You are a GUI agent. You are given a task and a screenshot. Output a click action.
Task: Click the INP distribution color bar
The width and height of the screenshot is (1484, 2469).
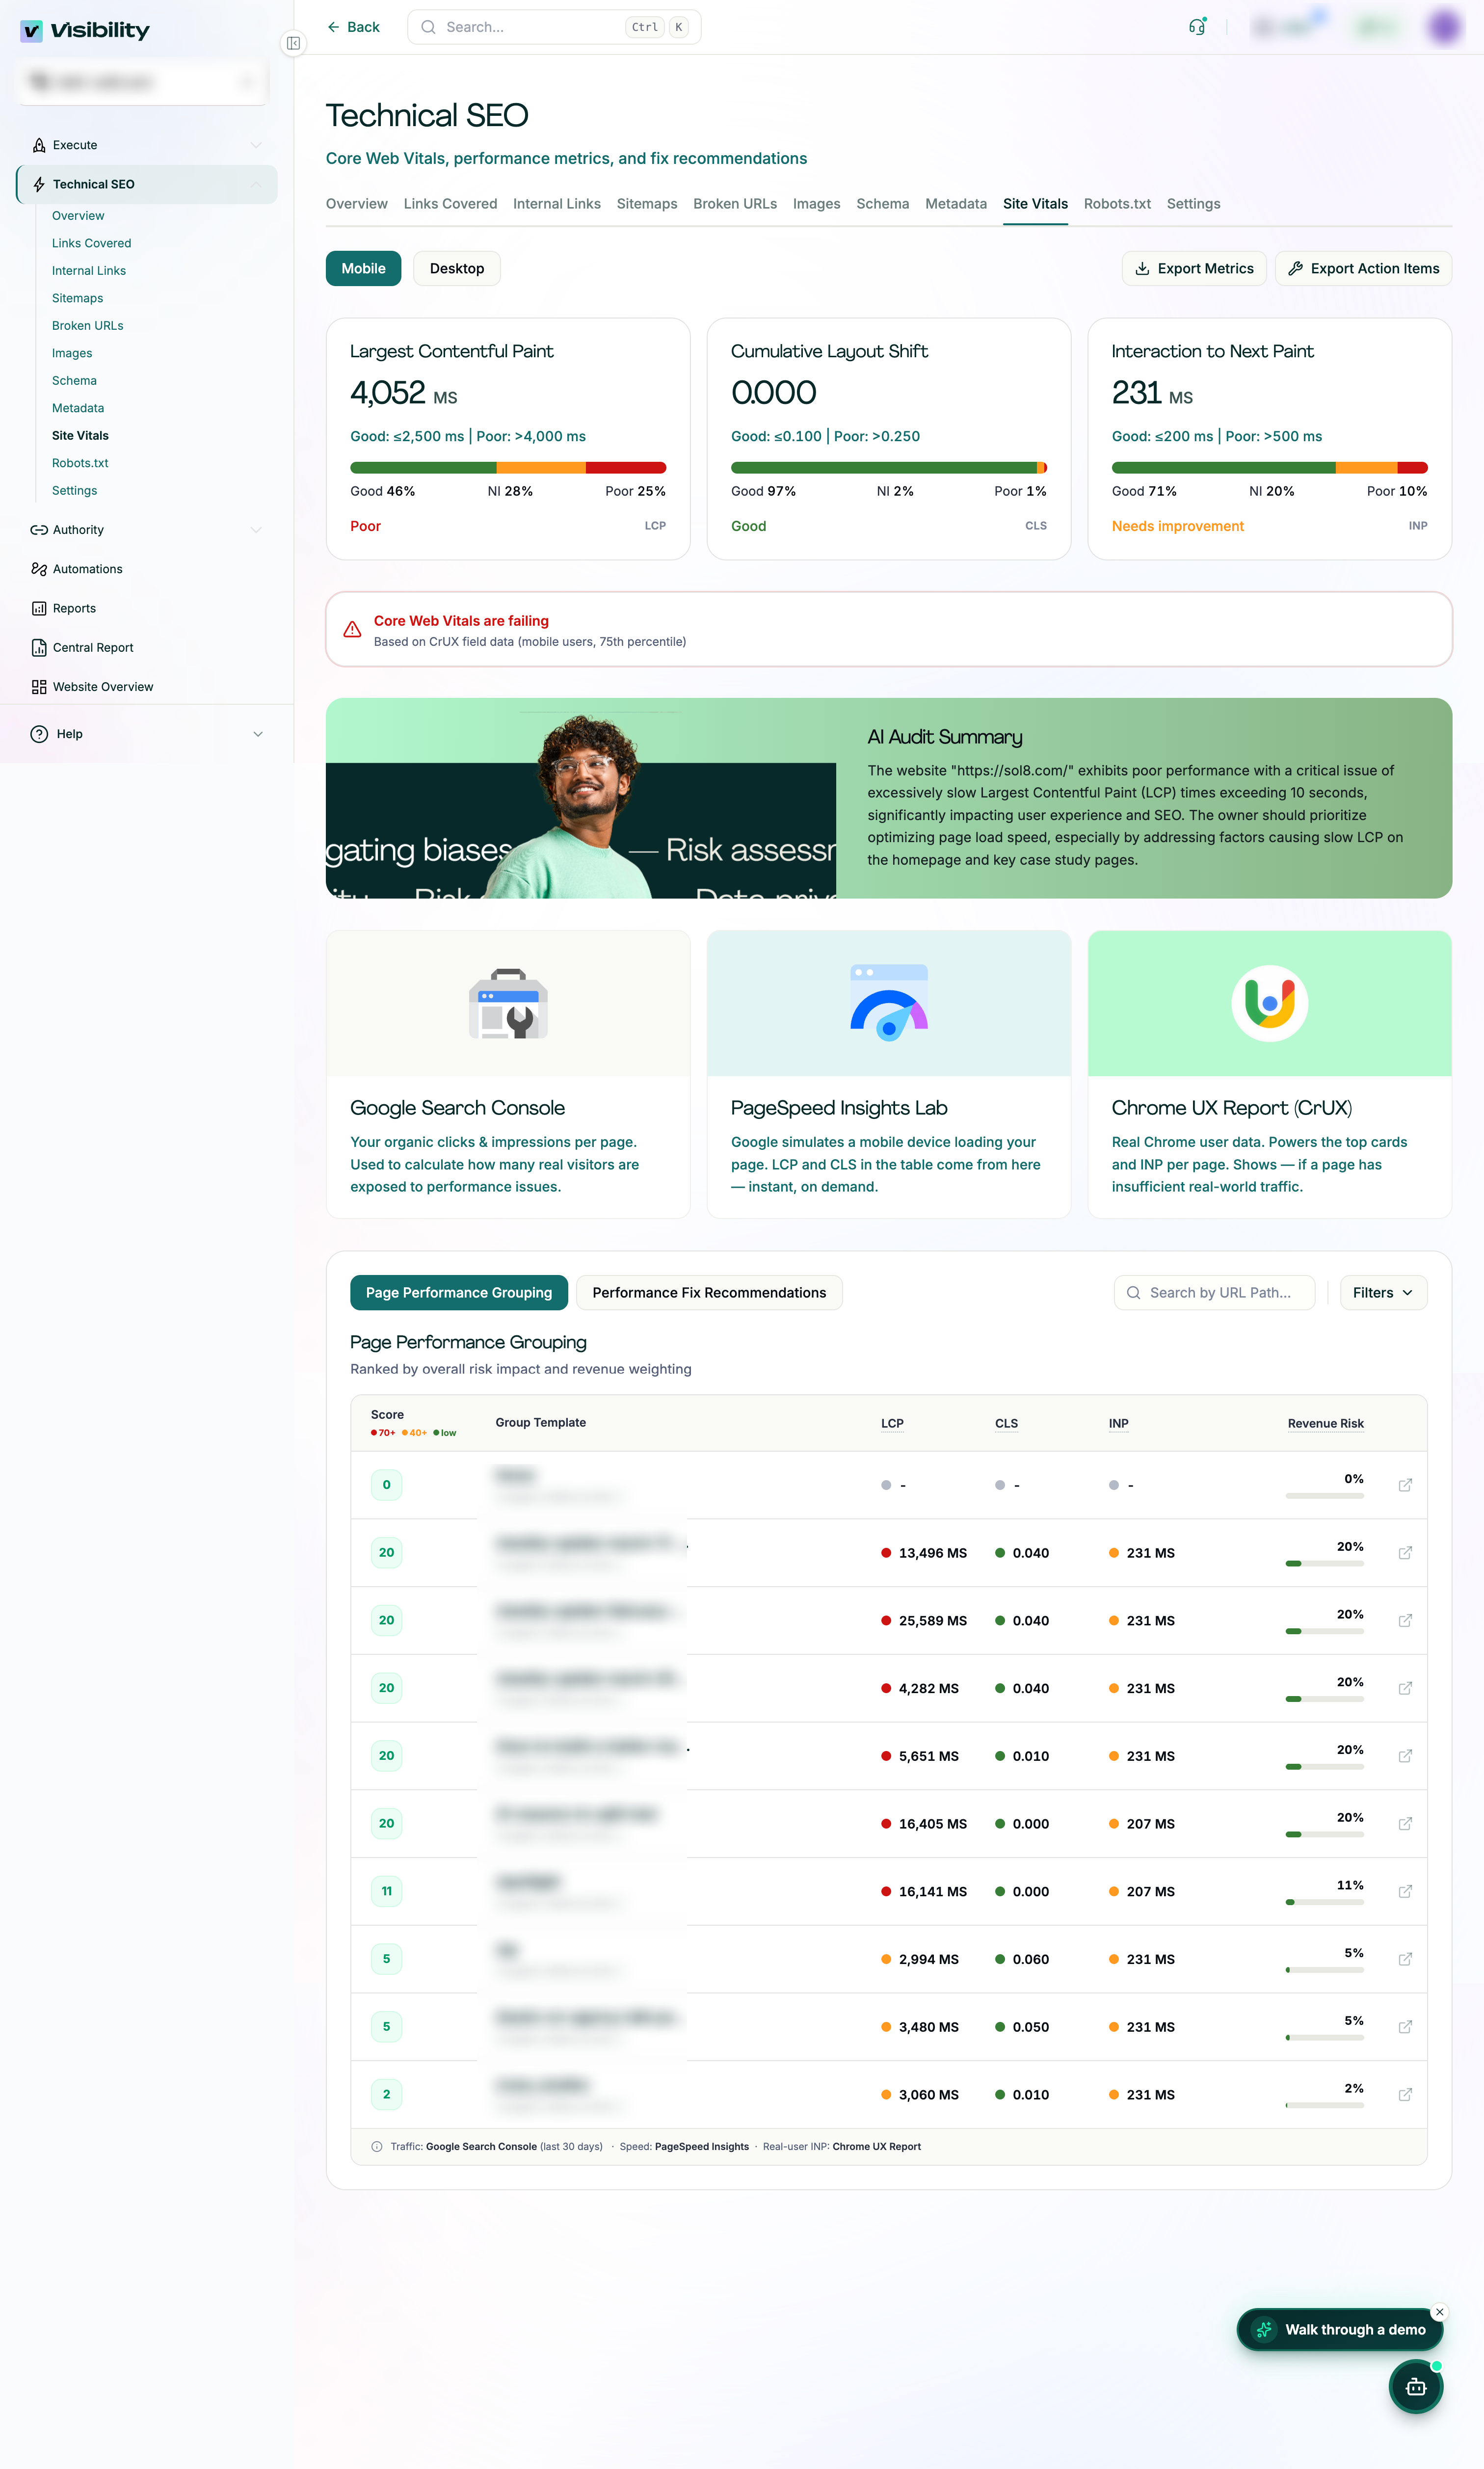coord(1269,468)
